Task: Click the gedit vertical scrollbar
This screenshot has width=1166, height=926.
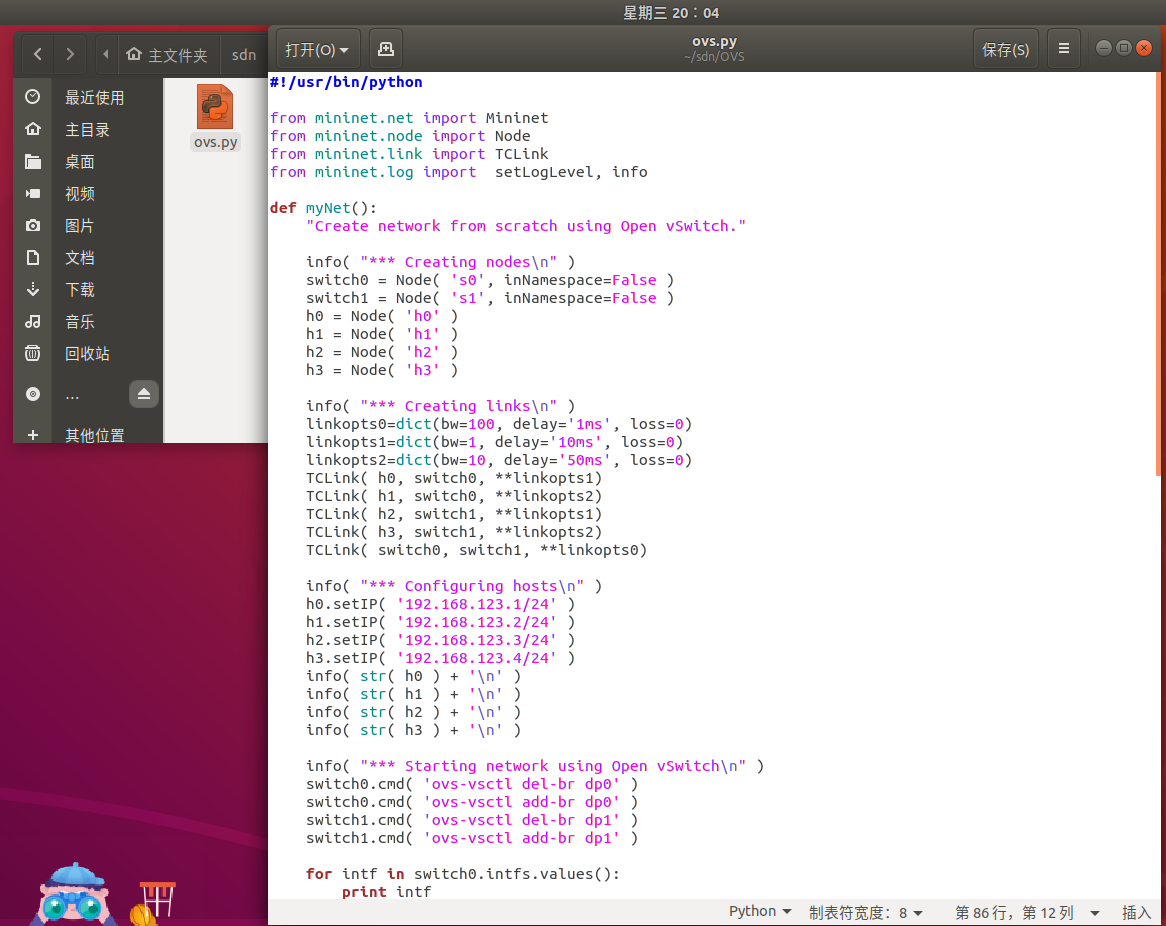Action: 1159,274
